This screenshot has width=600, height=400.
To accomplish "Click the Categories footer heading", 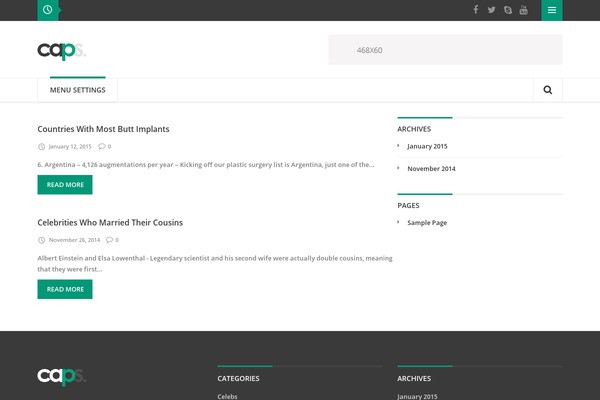I will [x=238, y=379].
